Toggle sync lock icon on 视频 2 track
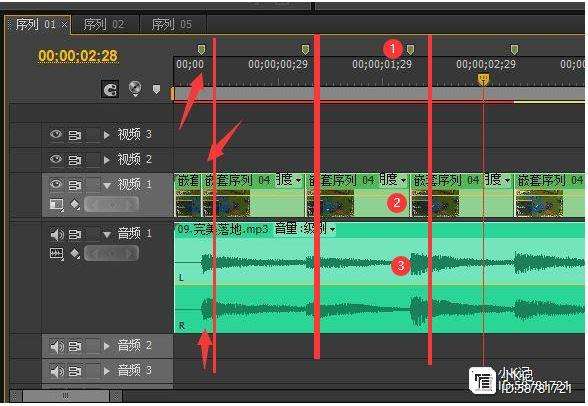The height and width of the screenshot is (406, 588). click(x=75, y=160)
